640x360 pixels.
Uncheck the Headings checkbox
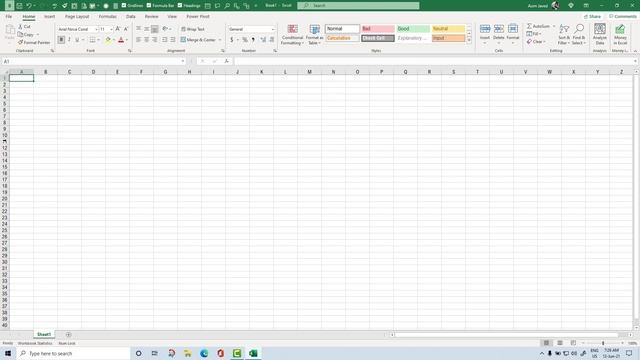point(180,5)
